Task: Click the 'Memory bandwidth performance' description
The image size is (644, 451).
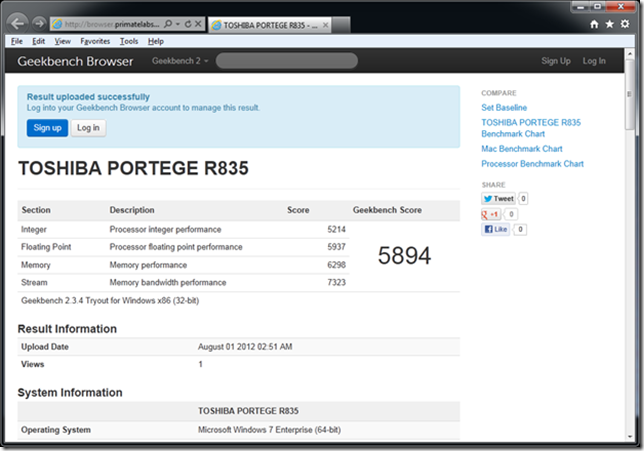Action: (168, 283)
